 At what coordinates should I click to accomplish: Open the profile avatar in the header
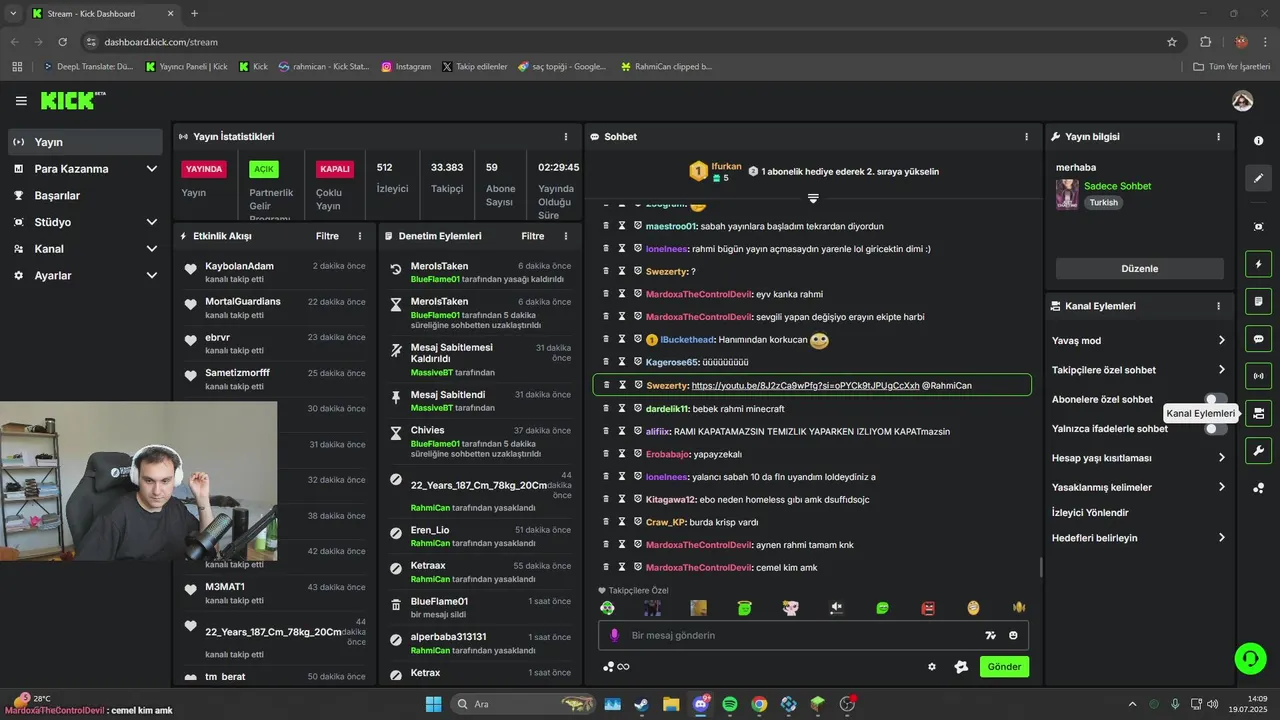1242,101
